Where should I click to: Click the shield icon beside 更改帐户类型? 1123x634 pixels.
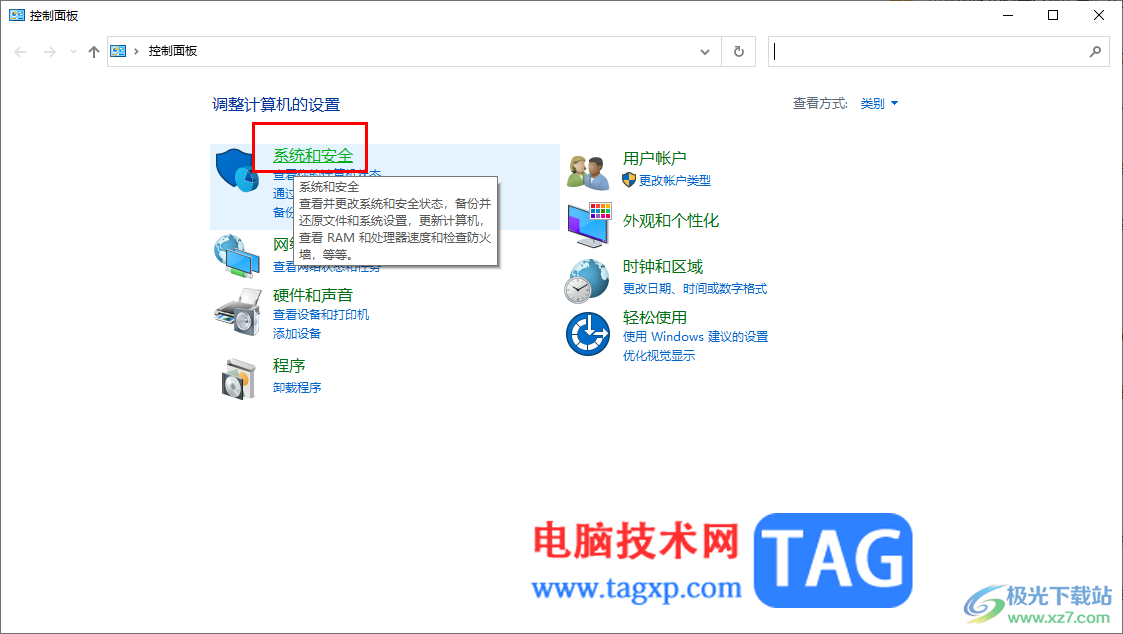pyautogui.click(x=629, y=180)
